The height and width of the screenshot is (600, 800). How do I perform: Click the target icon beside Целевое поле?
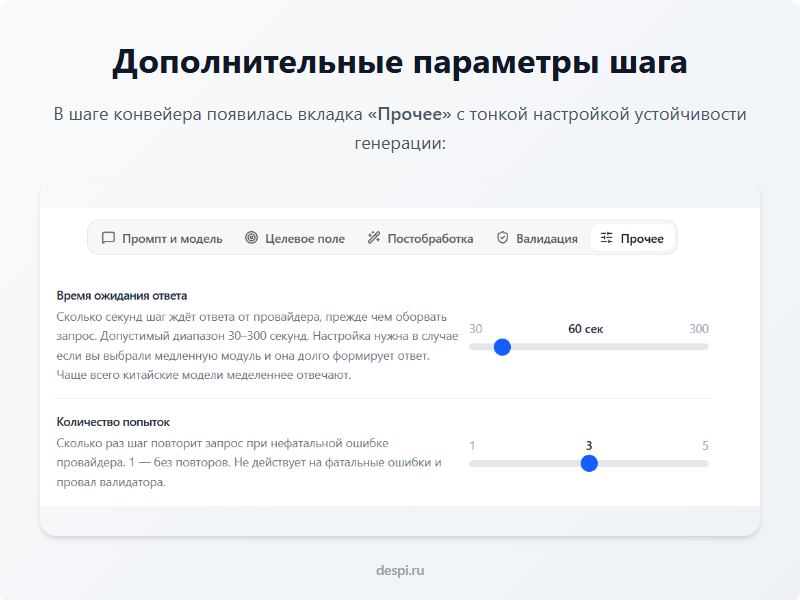(x=252, y=238)
